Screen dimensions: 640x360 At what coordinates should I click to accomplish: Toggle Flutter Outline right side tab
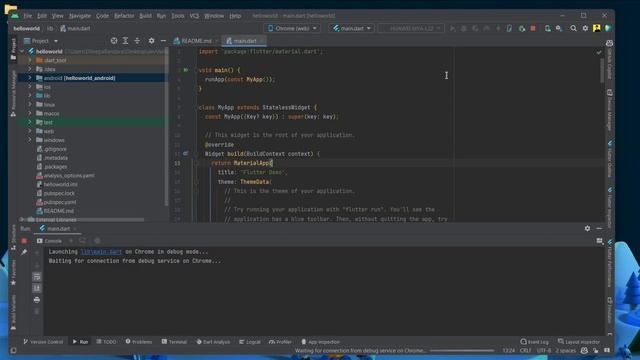[609, 159]
